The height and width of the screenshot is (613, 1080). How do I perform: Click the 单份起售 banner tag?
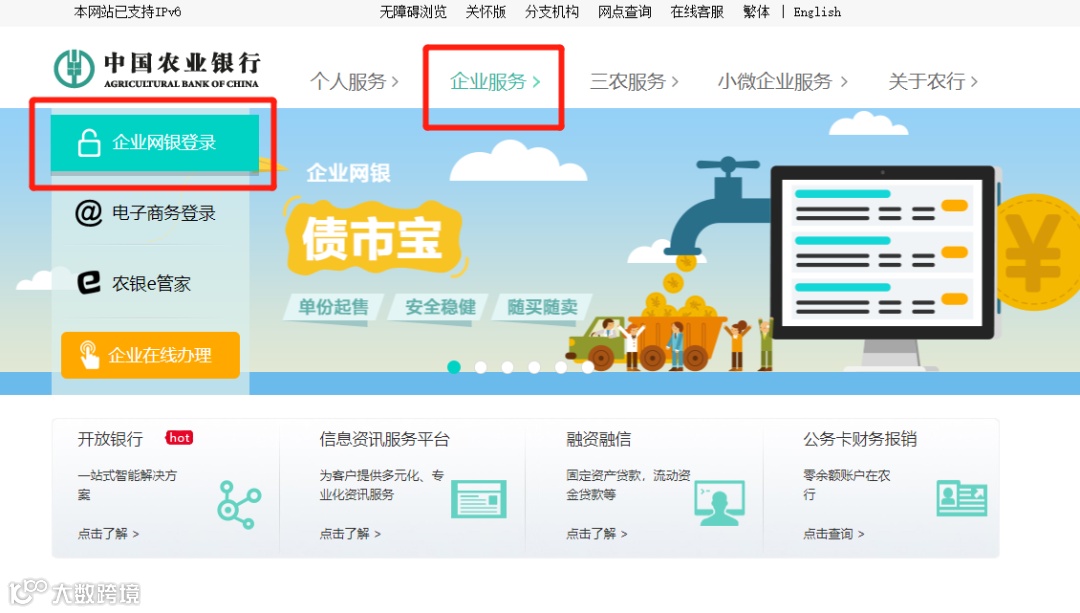point(333,306)
